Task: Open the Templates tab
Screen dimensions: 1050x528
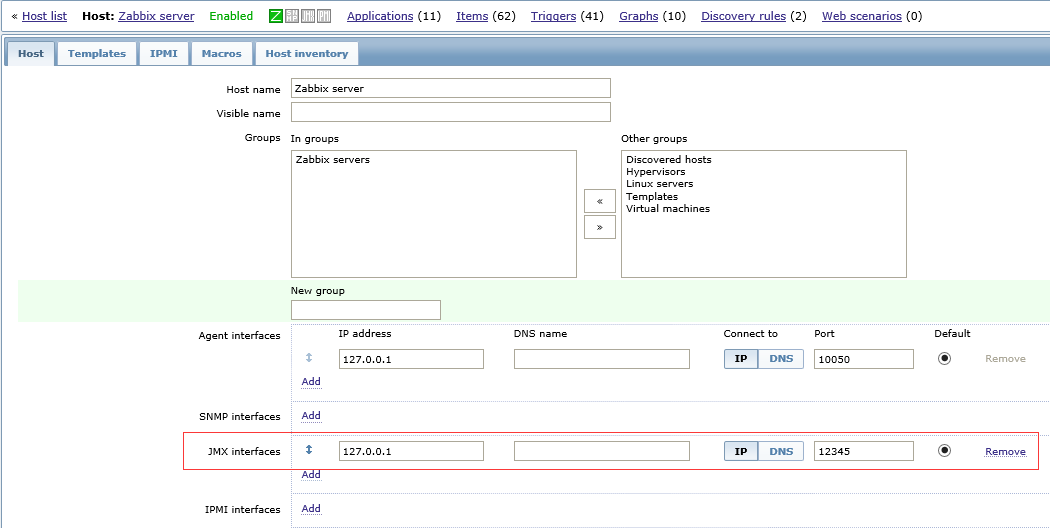Action: [96, 54]
